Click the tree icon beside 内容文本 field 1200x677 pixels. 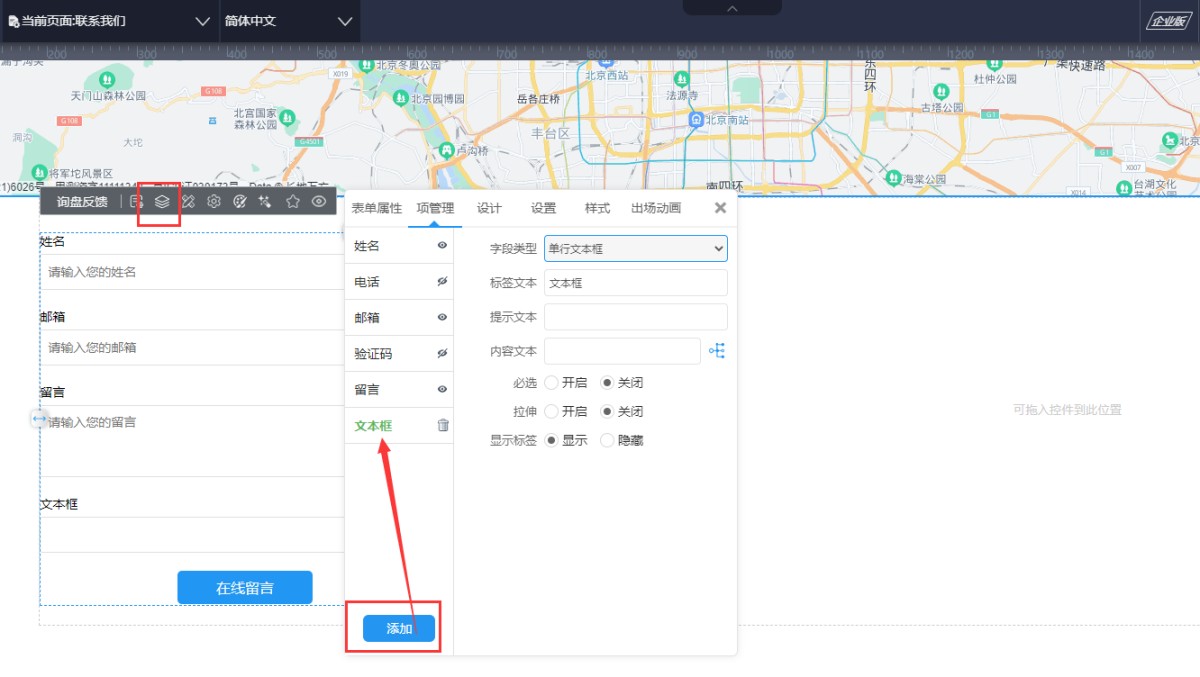point(716,351)
